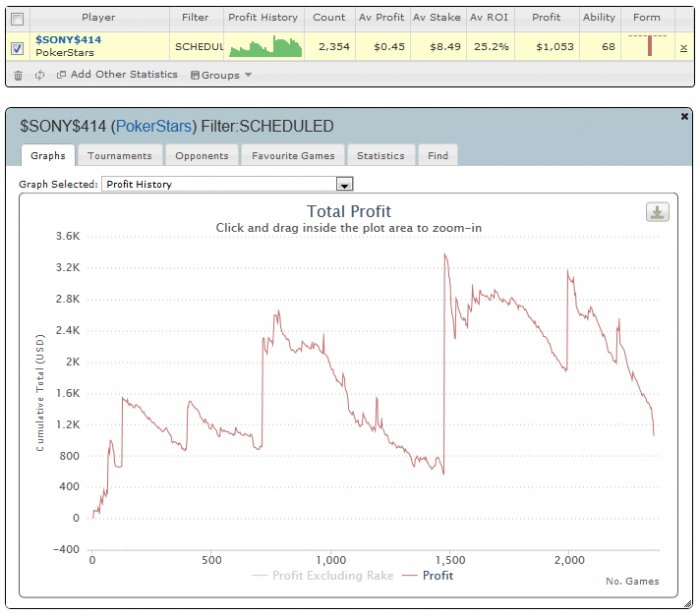The height and width of the screenshot is (615, 700).
Task: Click the refresh icon beside the trash
Action: point(40,75)
